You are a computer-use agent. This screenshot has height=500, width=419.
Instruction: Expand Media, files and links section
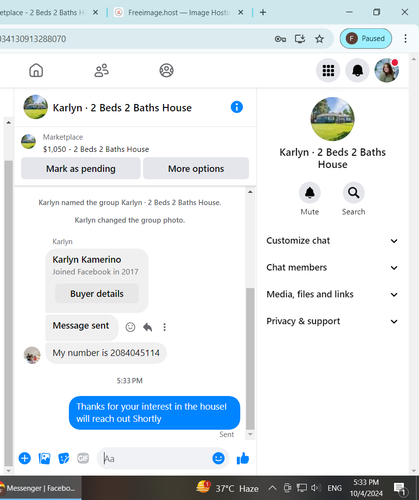point(332,294)
